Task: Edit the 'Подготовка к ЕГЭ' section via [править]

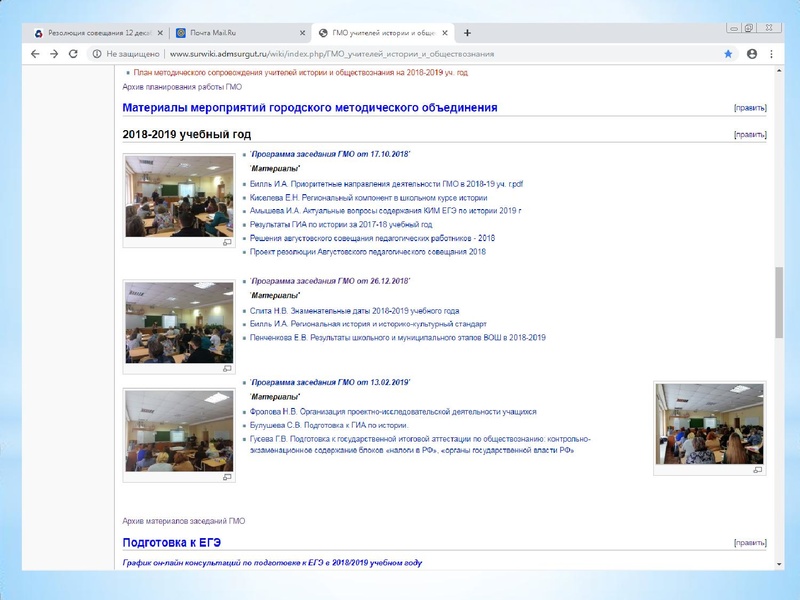Action: (750, 542)
